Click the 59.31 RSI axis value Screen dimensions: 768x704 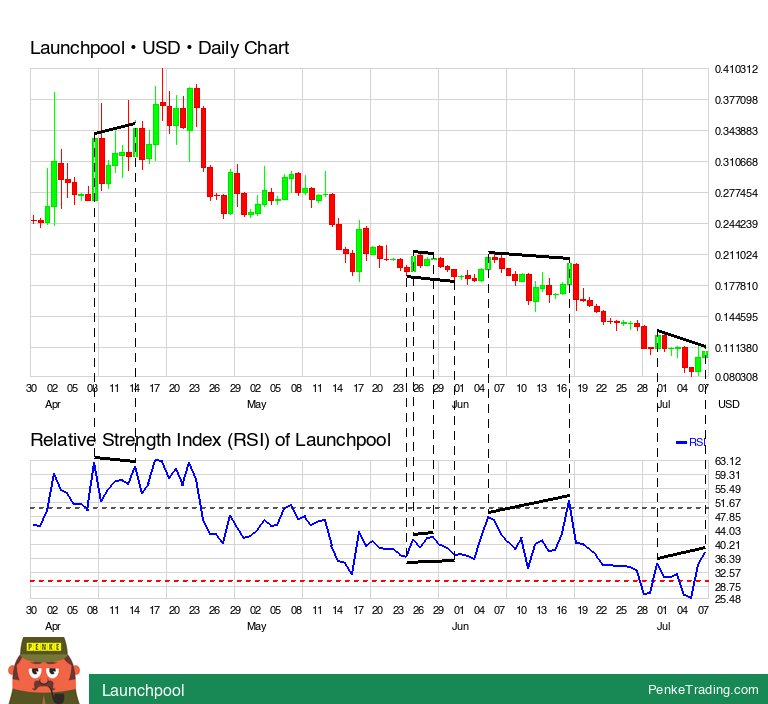[x=728, y=475]
